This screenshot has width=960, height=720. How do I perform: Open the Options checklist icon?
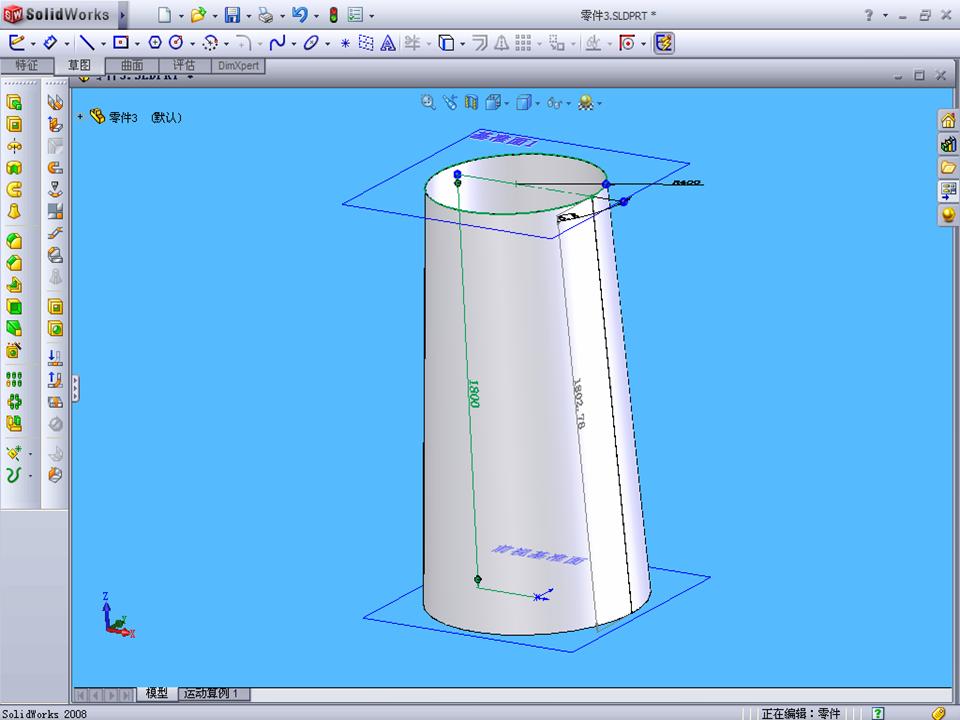355,15
